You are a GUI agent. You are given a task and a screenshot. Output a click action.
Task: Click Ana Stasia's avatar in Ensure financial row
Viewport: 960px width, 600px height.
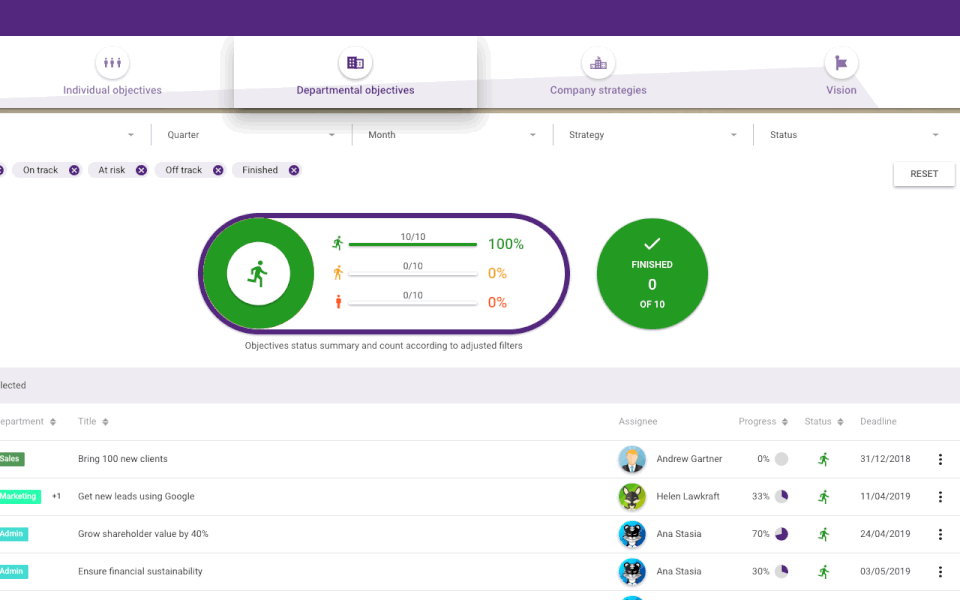(632, 571)
